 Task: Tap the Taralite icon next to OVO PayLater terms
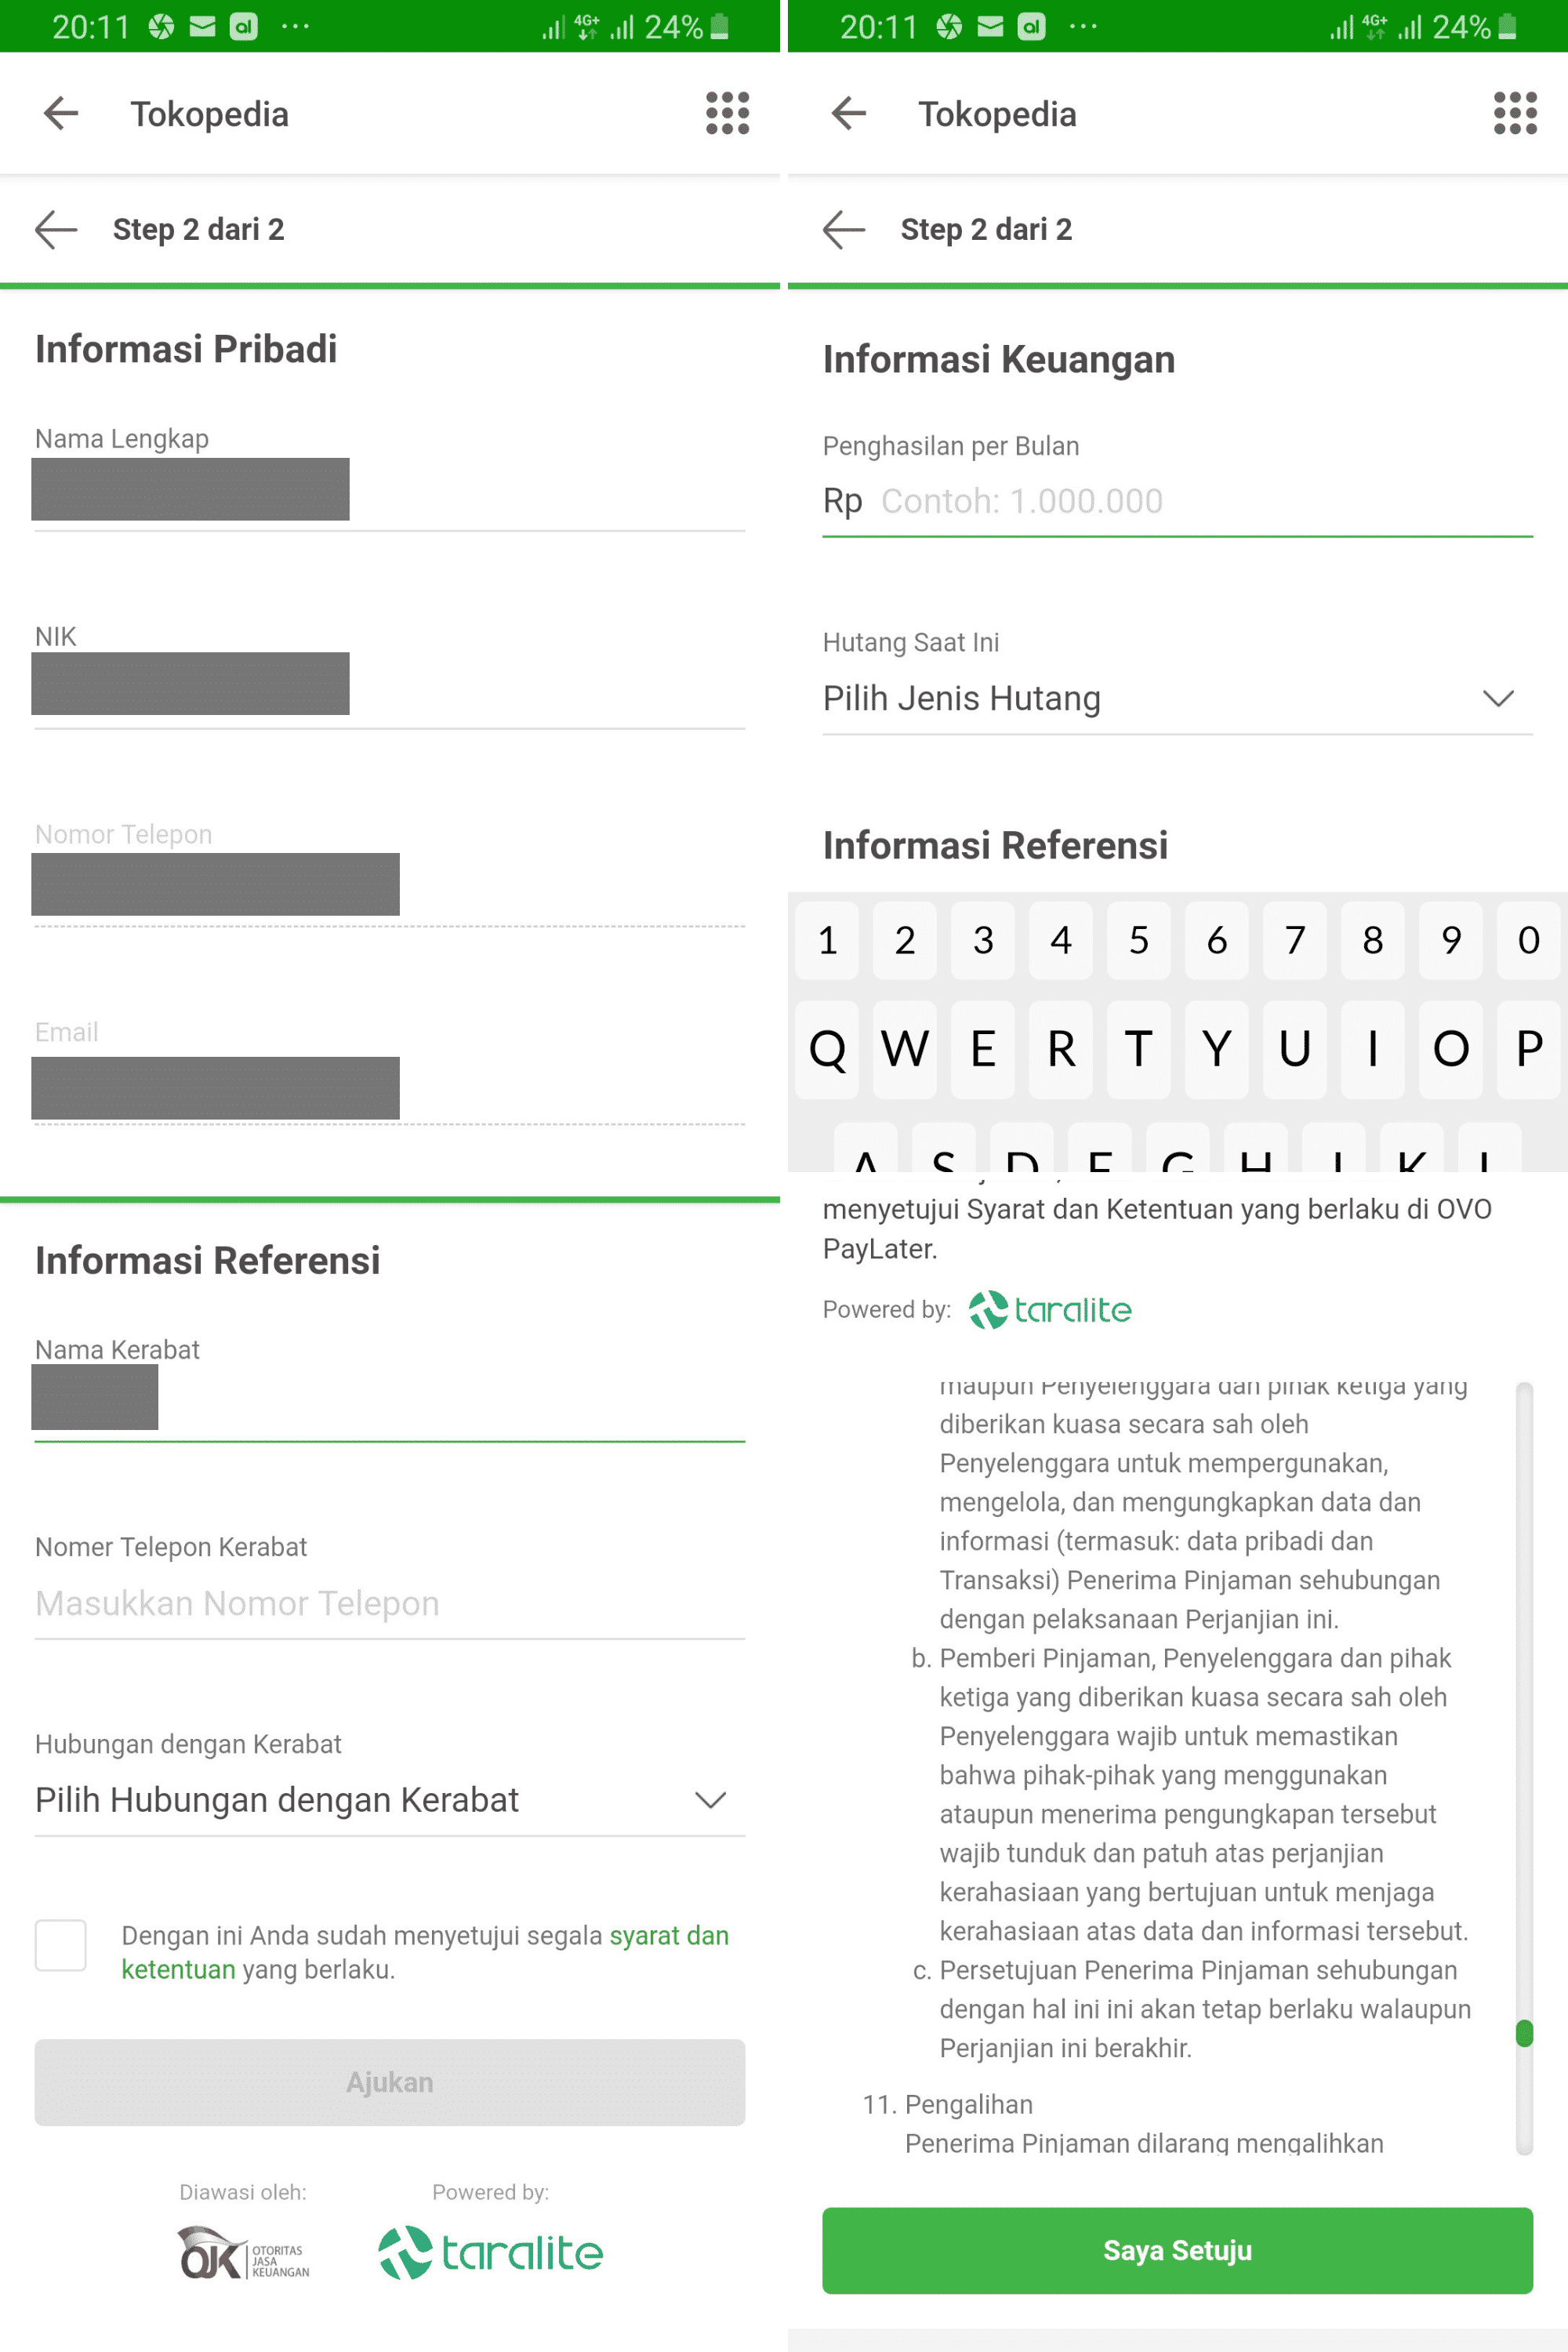coord(1048,1310)
